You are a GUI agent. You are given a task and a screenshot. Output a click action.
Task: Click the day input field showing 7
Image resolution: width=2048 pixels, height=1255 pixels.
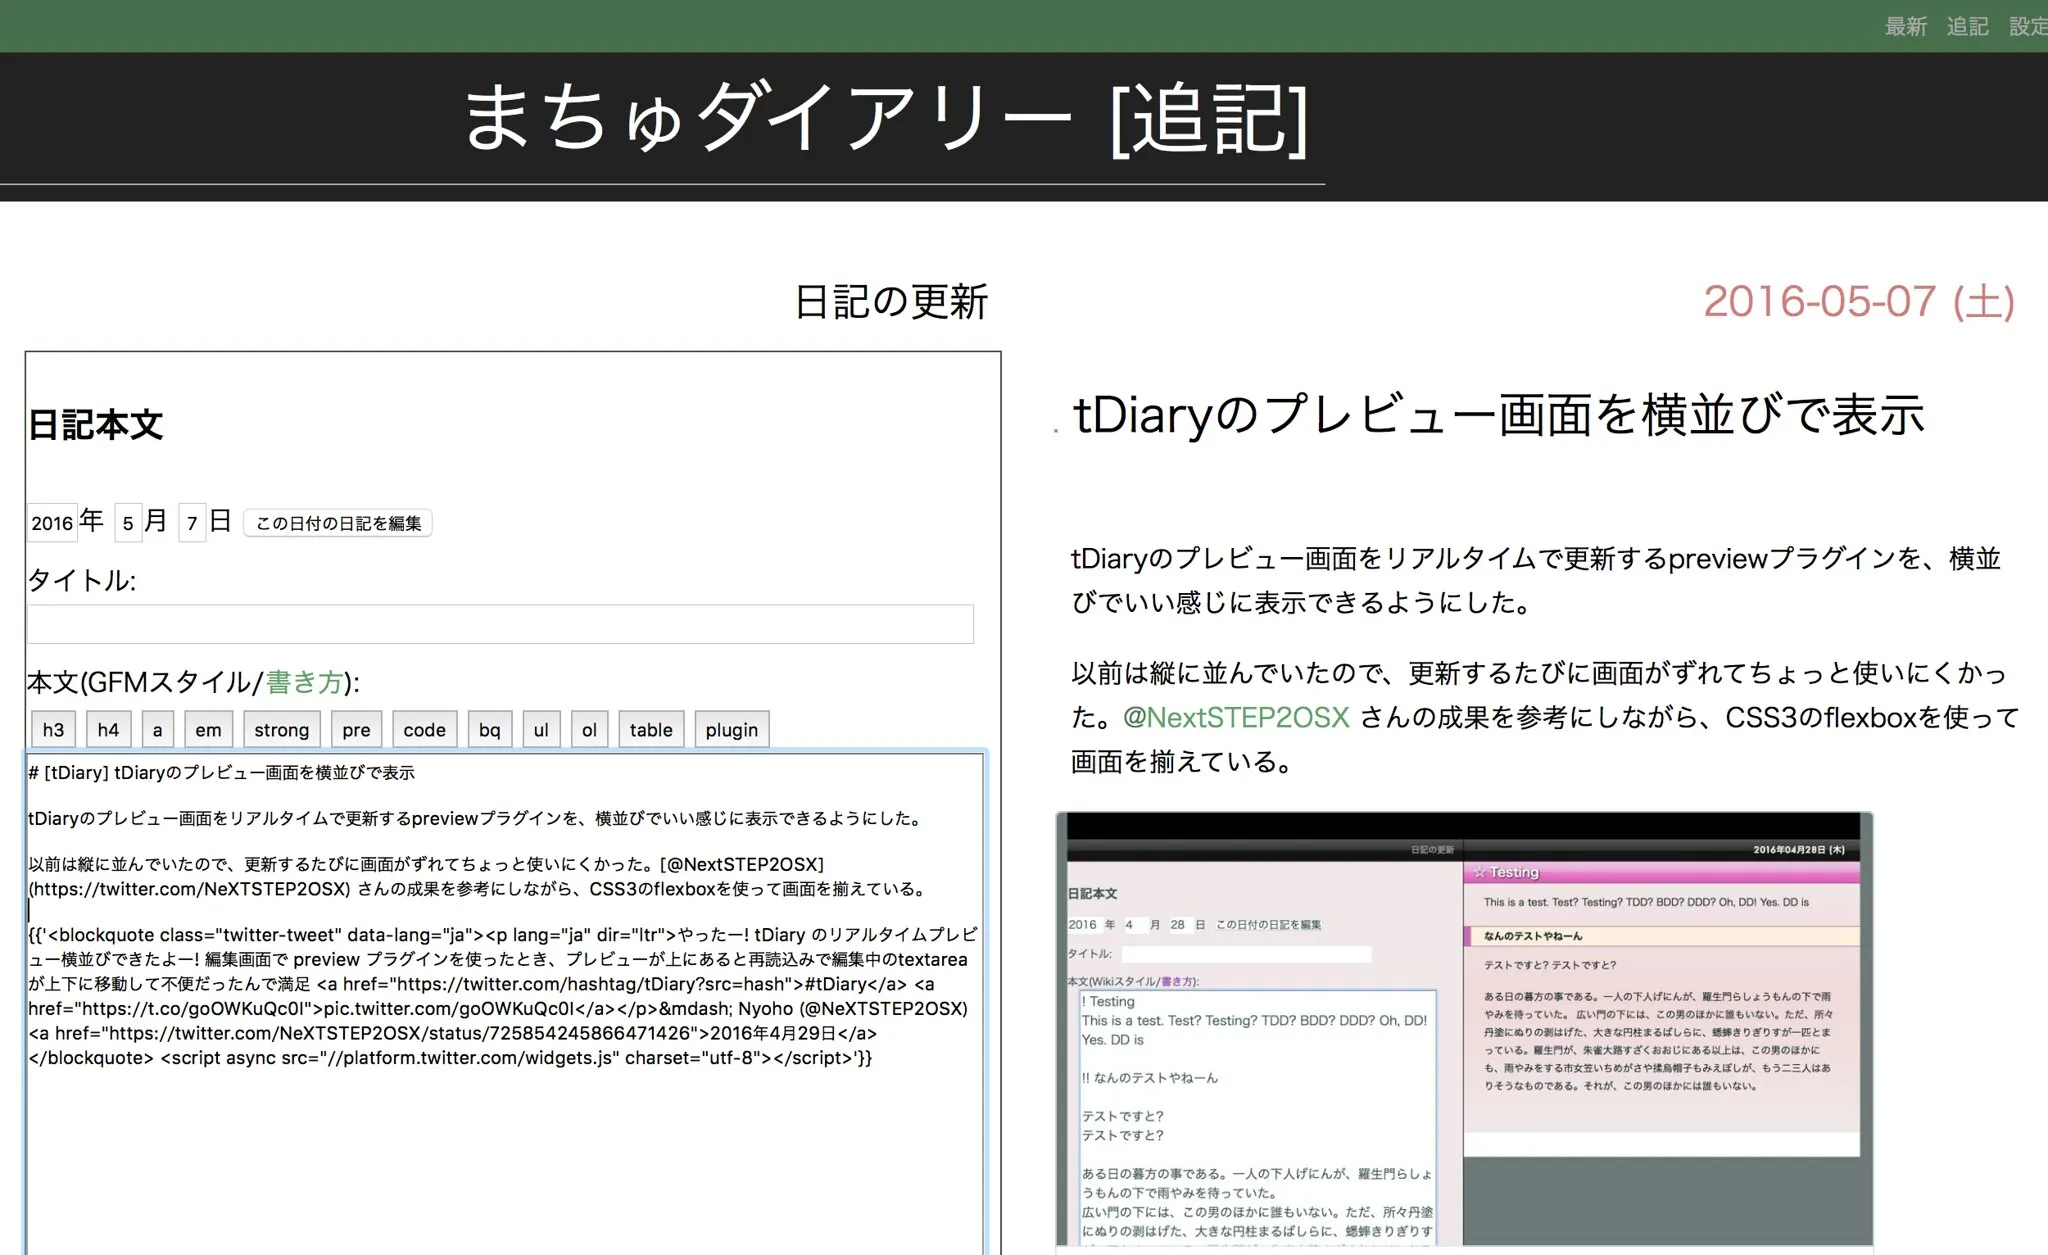point(192,522)
